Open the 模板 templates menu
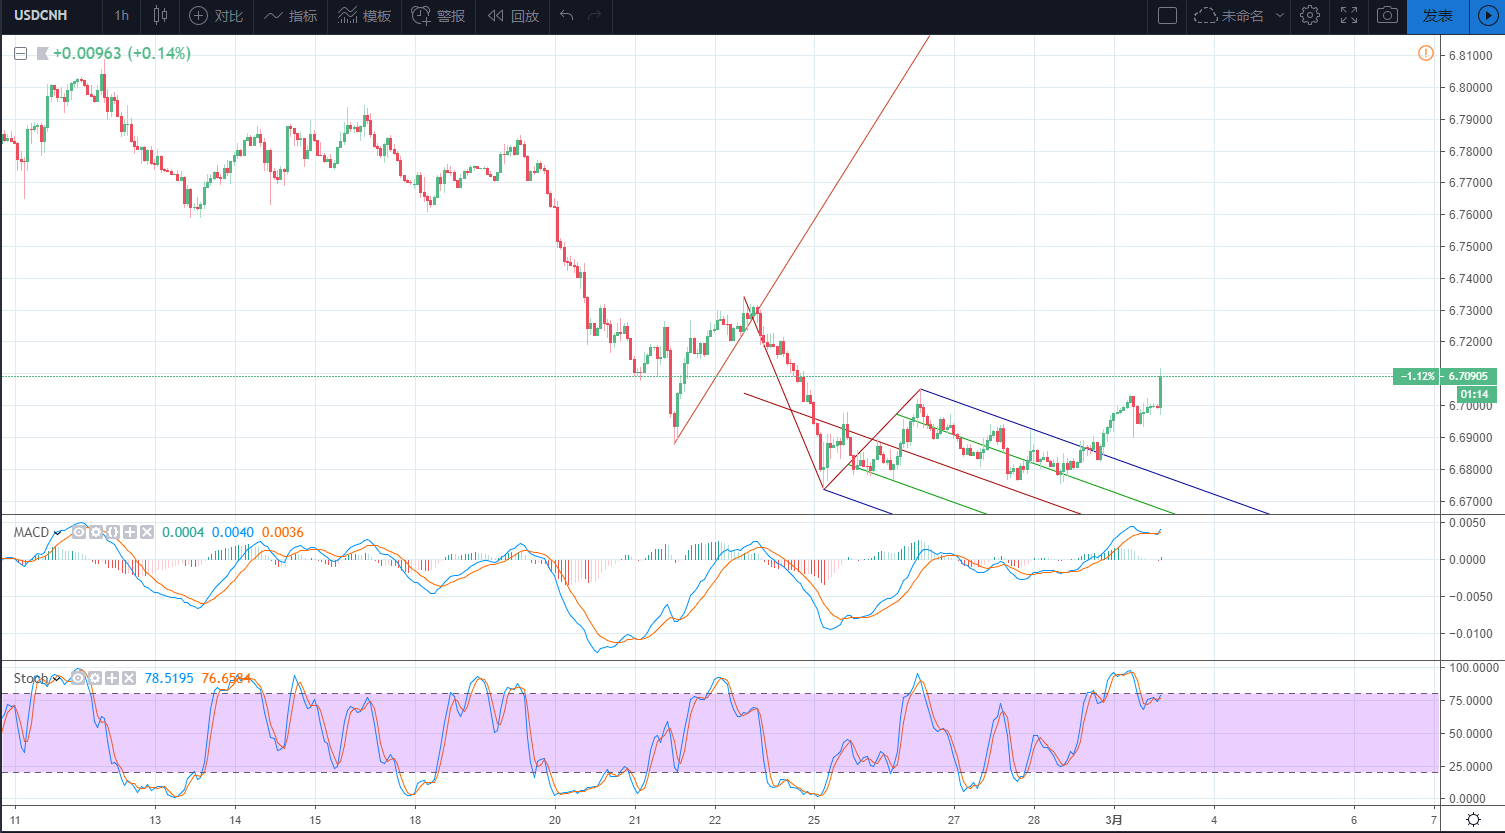 [364, 16]
